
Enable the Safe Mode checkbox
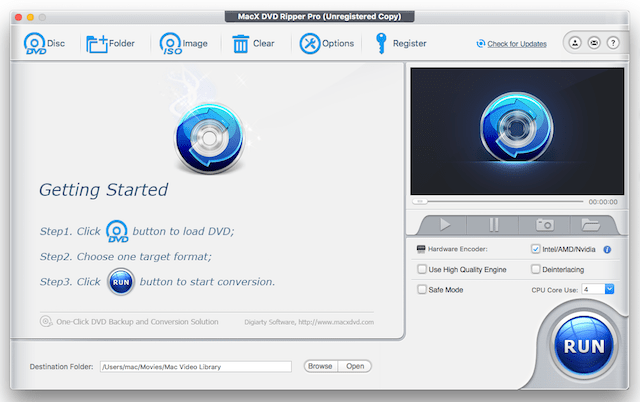click(422, 289)
